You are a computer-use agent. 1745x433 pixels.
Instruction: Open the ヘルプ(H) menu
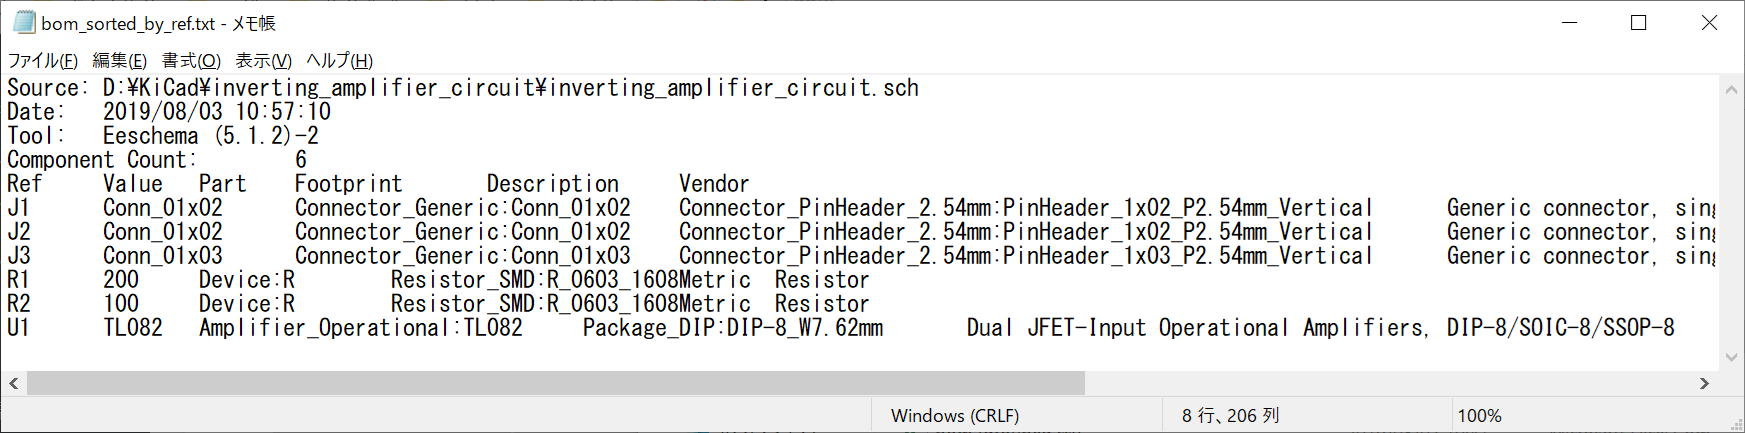pos(339,61)
